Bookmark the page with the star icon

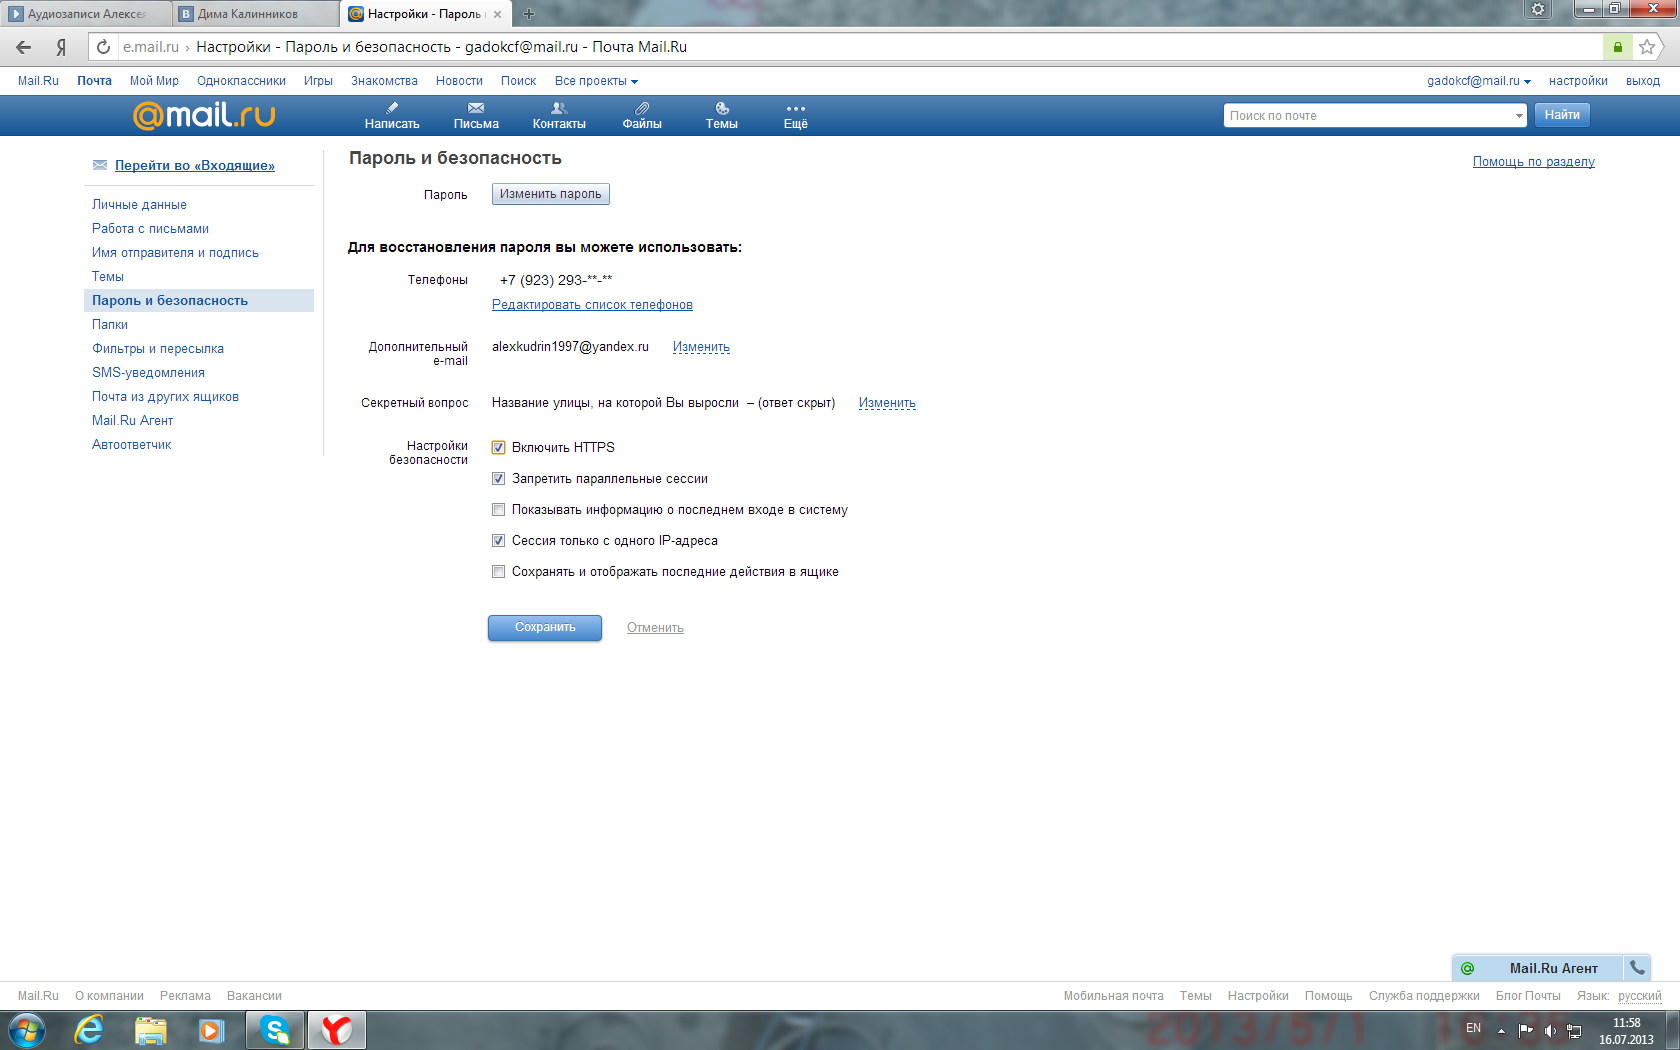pos(1647,47)
